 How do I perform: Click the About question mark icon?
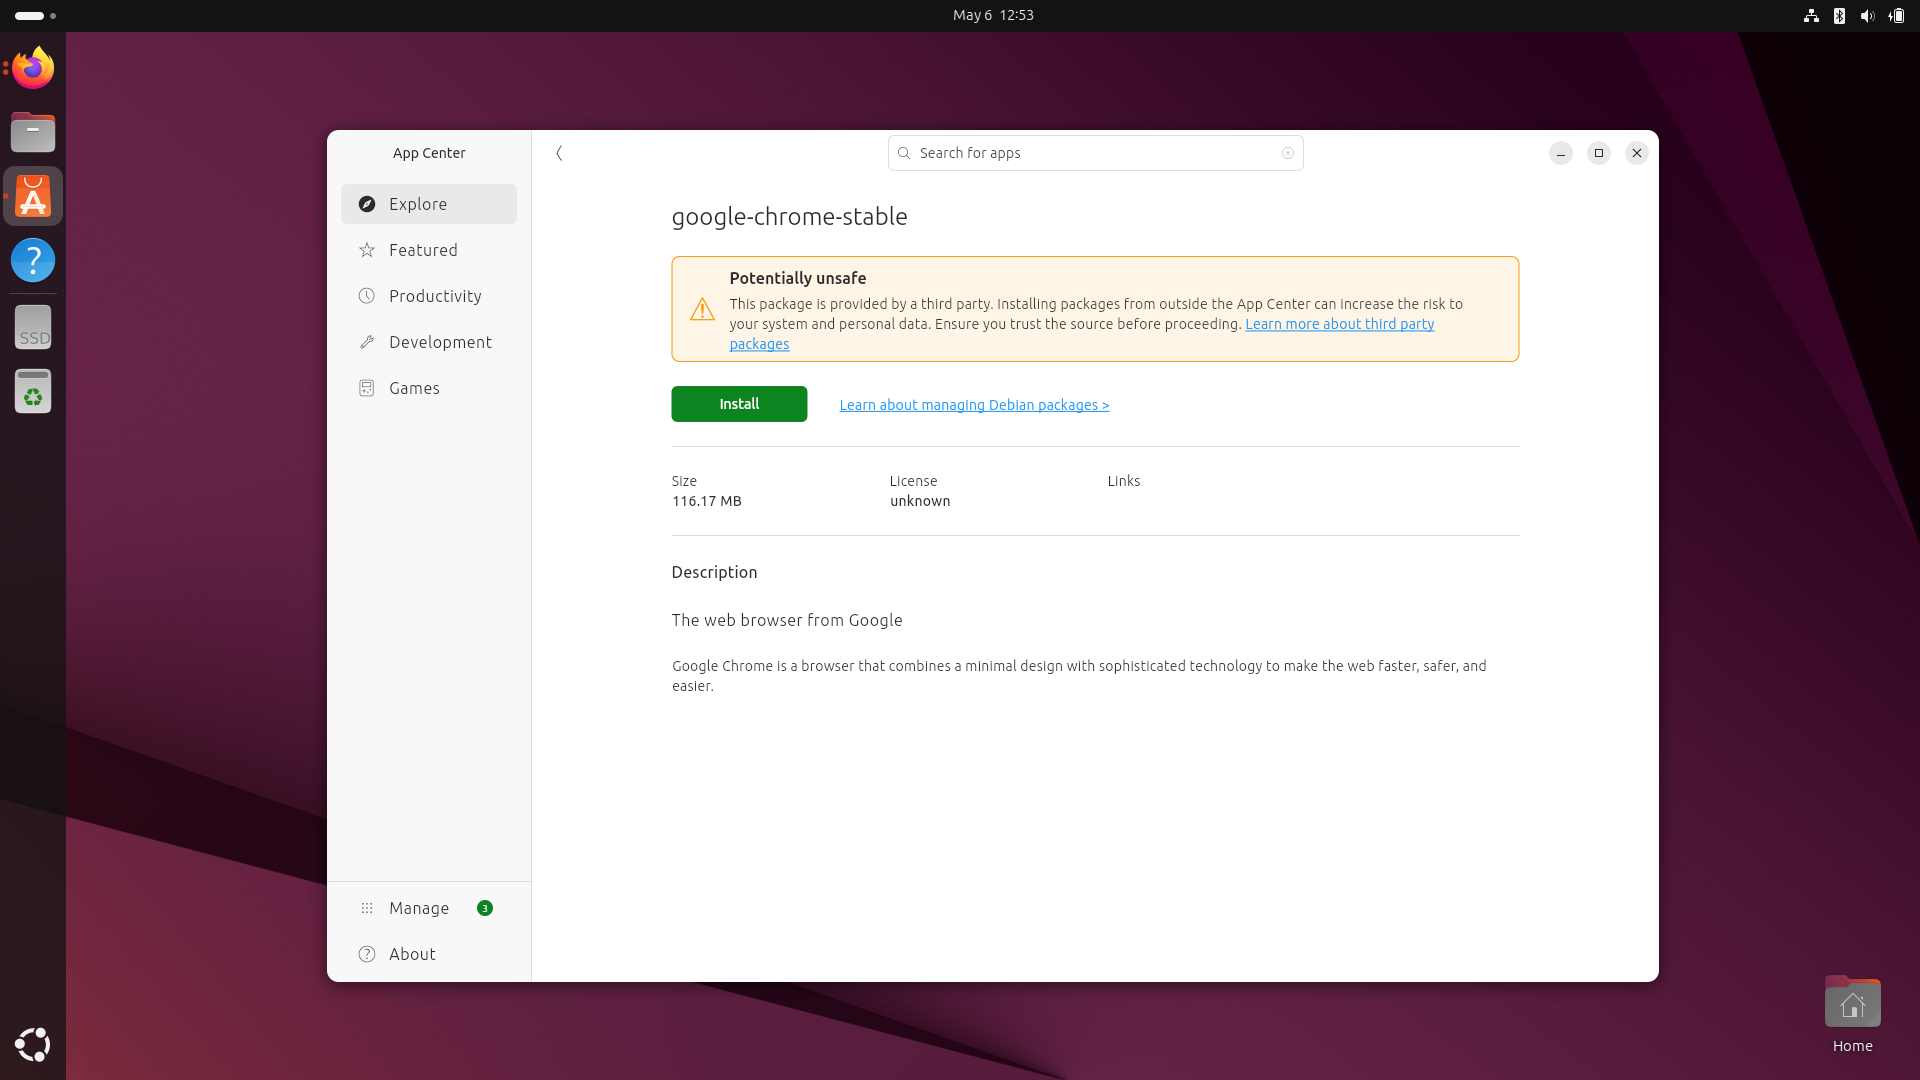pyautogui.click(x=367, y=954)
